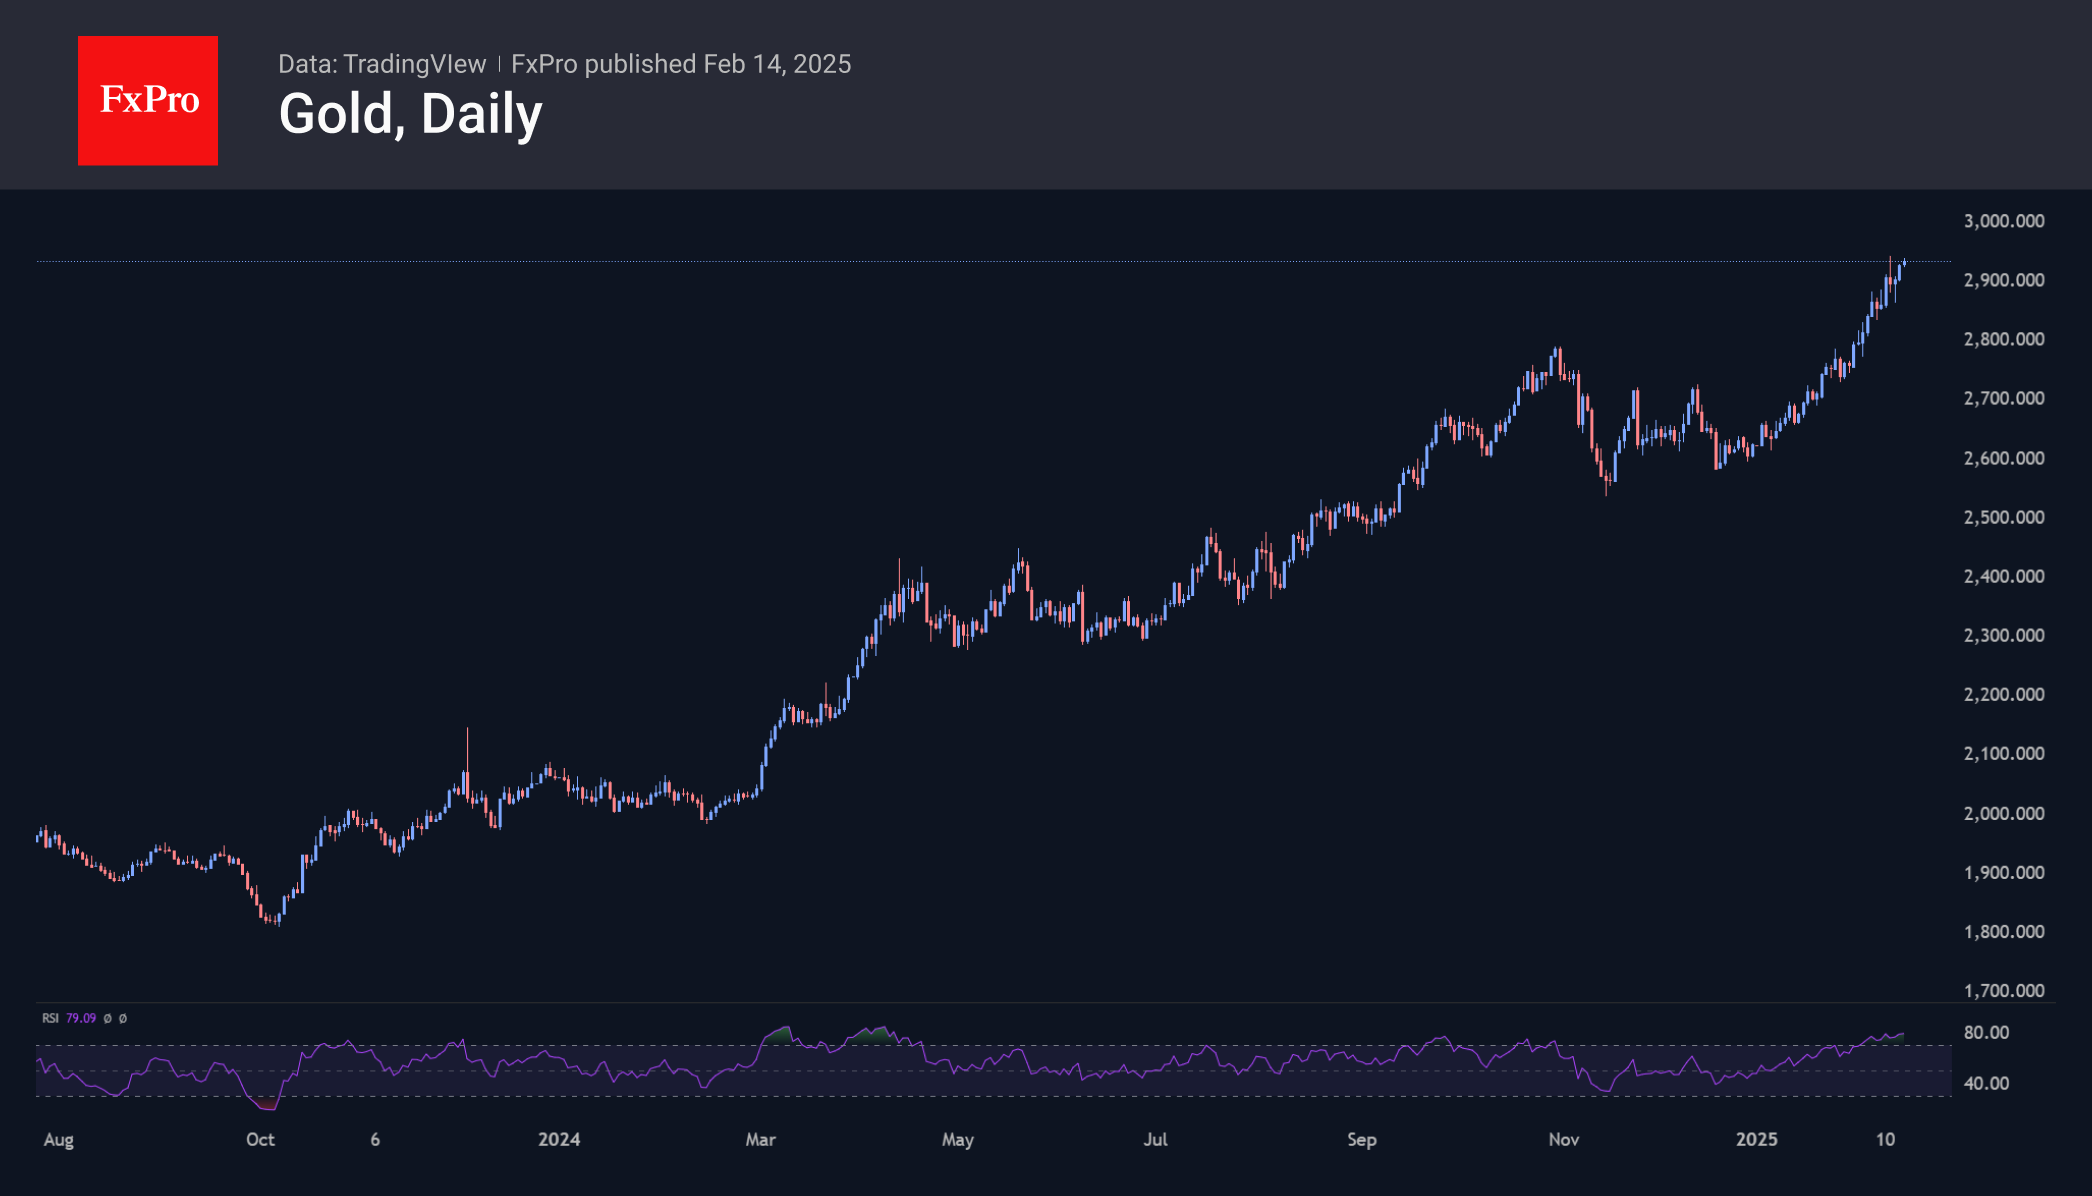
Task: Click the 10 date label on time axis
Action: click(x=1885, y=1139)
